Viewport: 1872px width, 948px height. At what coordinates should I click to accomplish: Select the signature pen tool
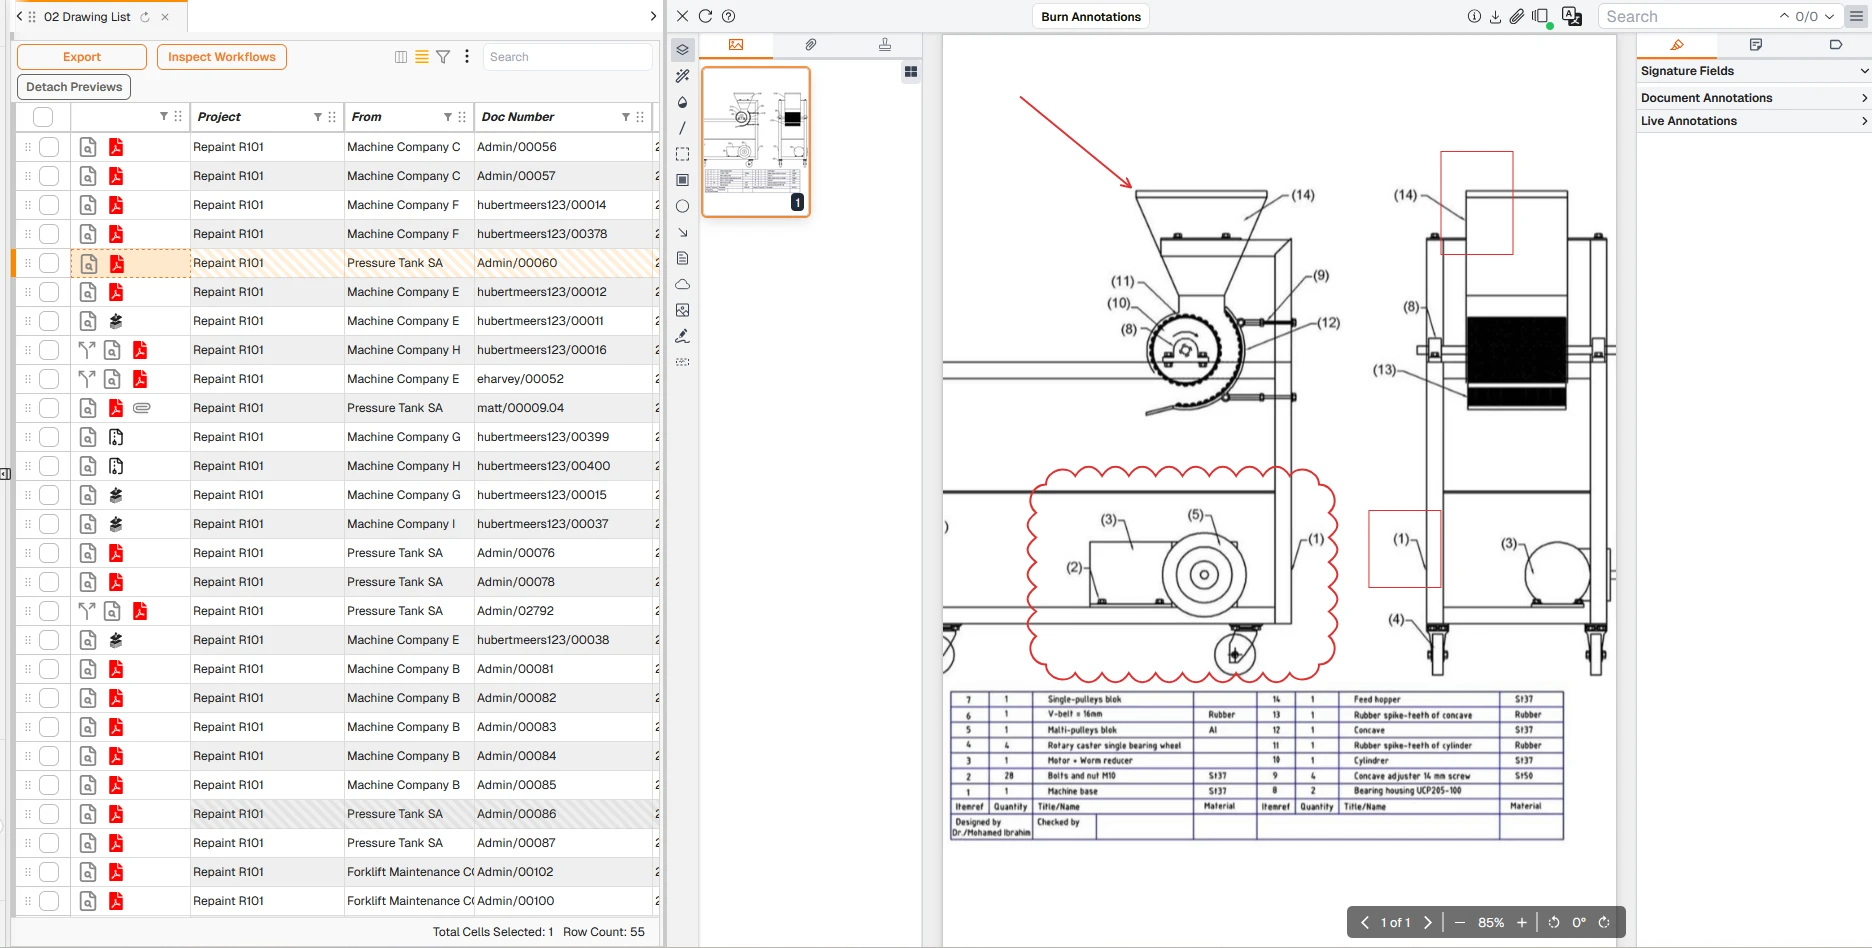(682, 336)
